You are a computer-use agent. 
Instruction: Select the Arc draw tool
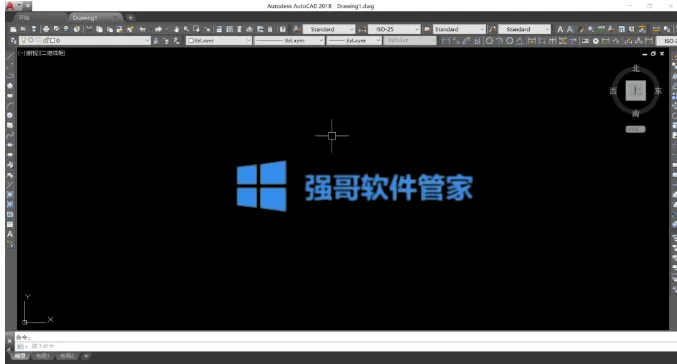10,105
